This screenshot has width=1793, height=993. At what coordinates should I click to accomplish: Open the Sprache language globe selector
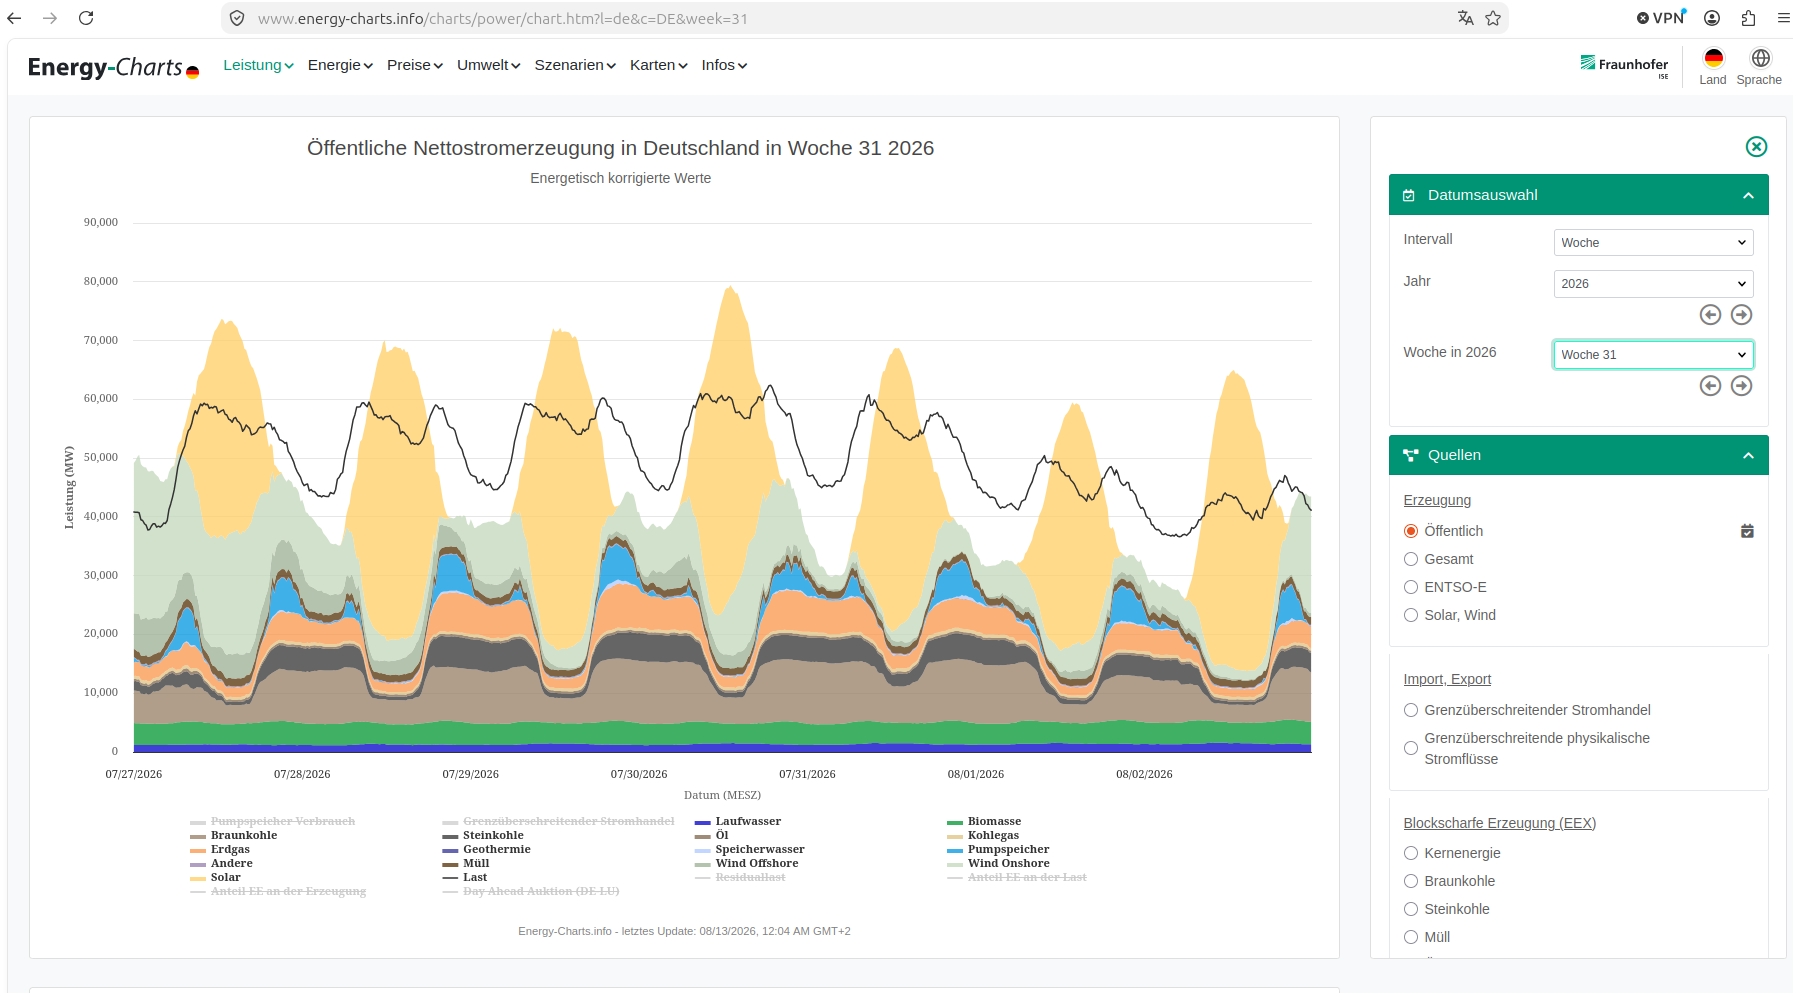tap(1759, 66)
